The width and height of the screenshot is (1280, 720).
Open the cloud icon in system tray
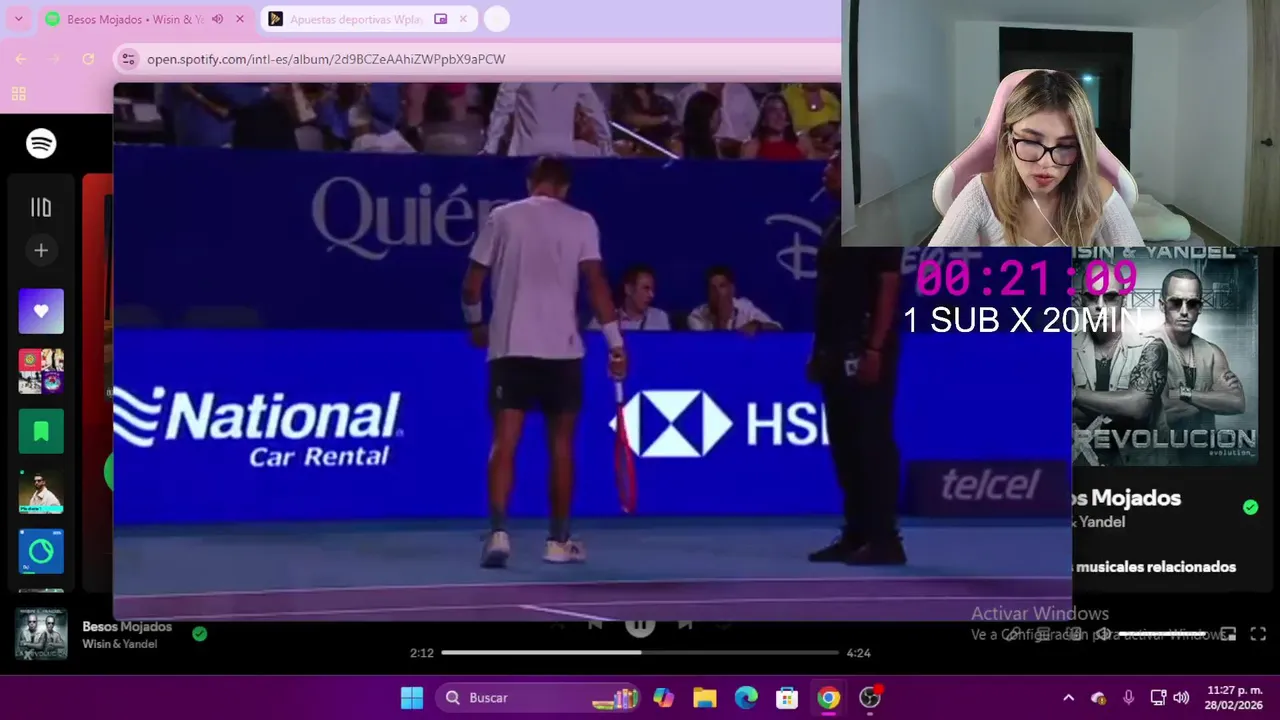tap(1099, 698)
